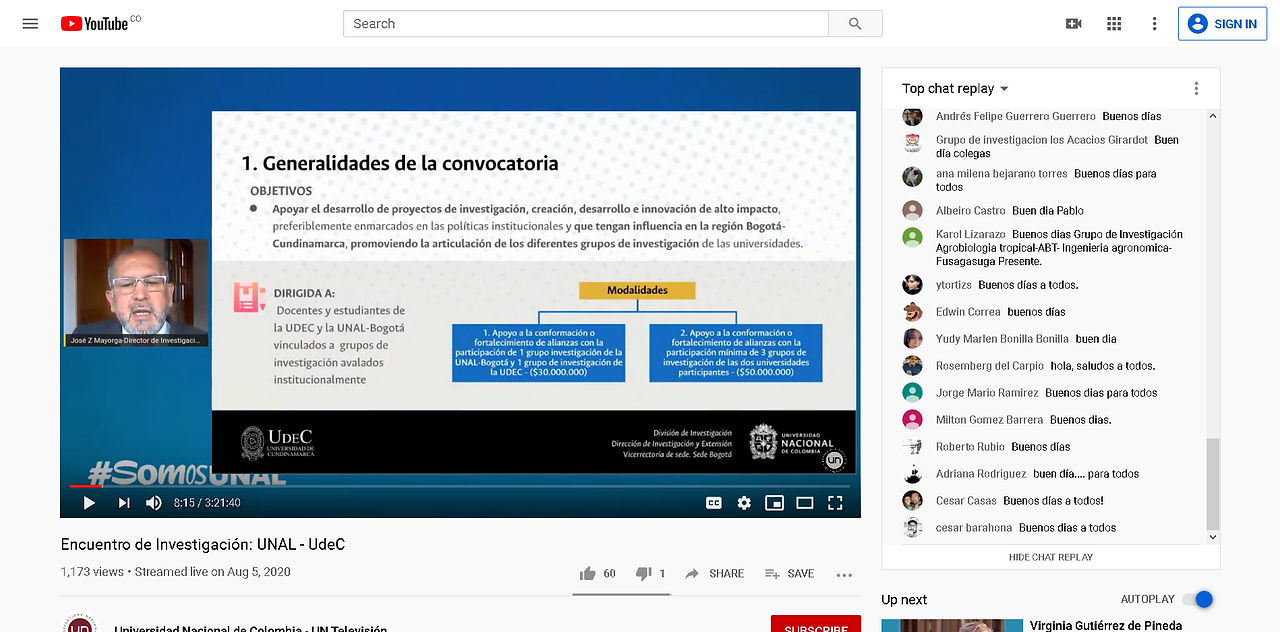Like the video with thumbs up
The height and width of the screenshot is (632, 1280).
pos(587,574)
